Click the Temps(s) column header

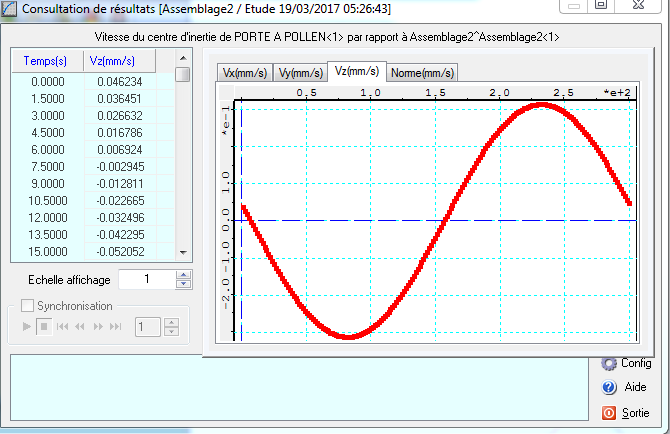tap(45, 61)
